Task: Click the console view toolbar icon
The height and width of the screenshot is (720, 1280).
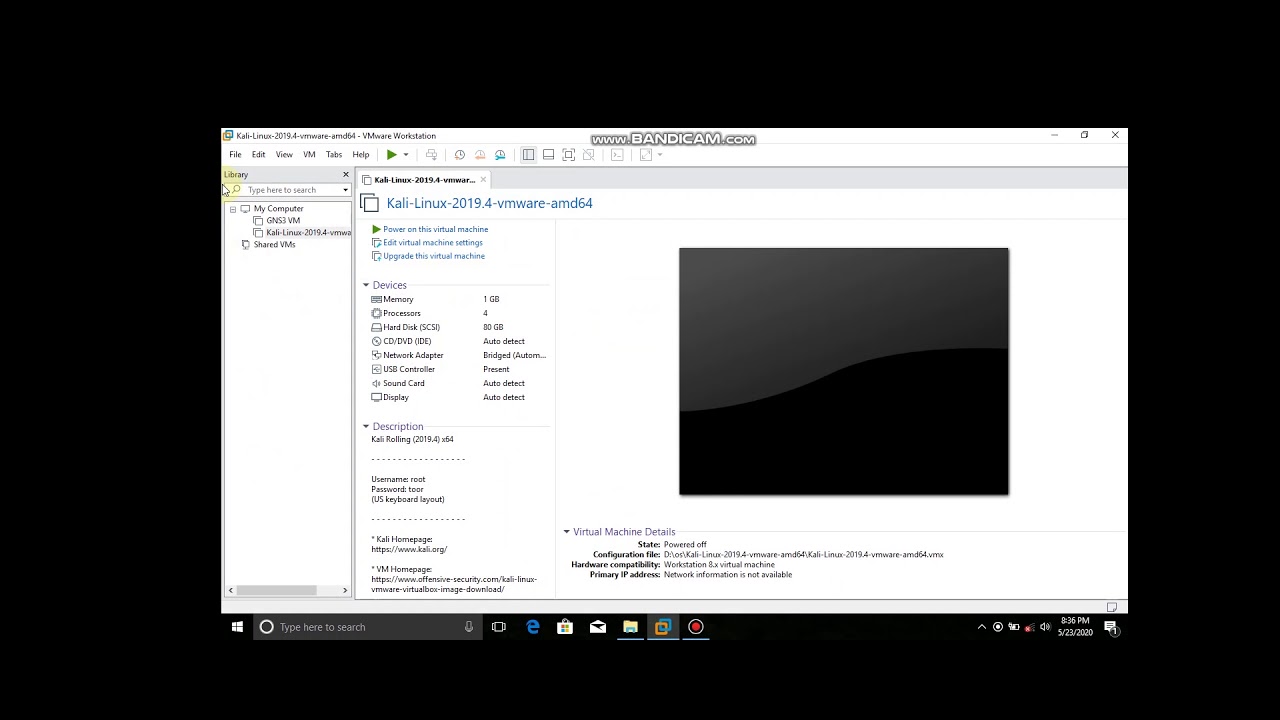Action: pos(617,155)
